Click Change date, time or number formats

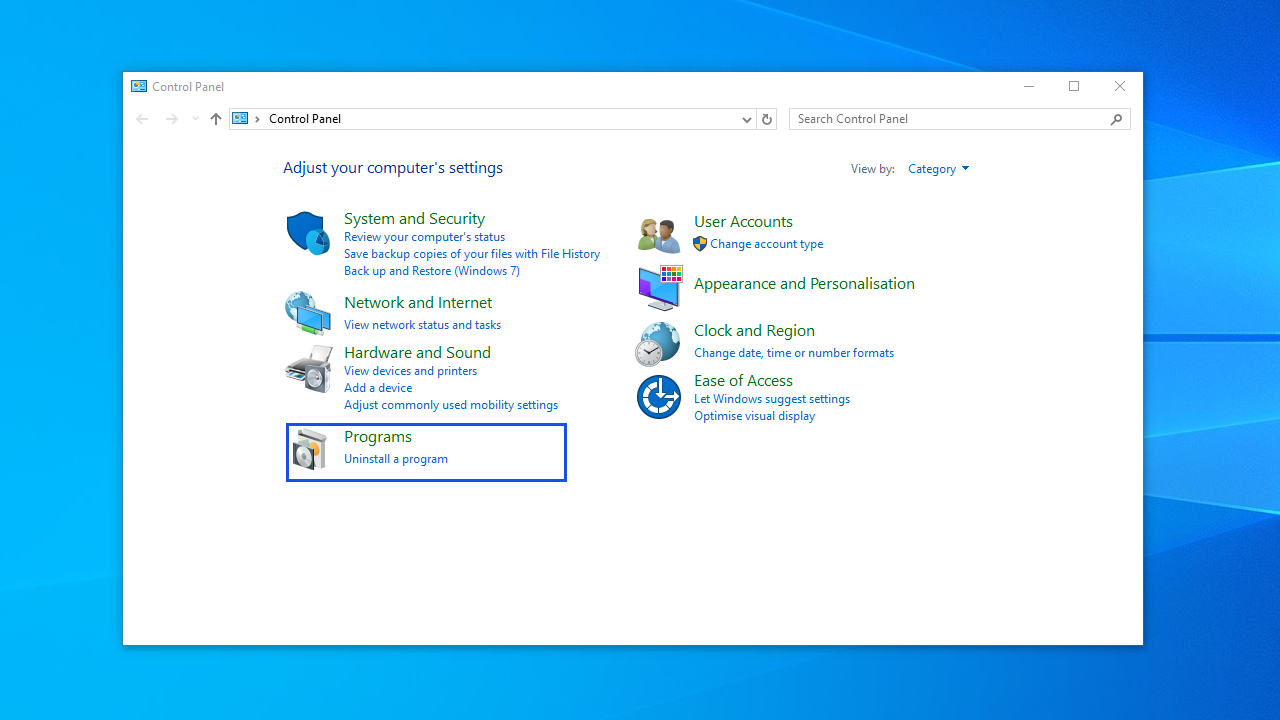pyautogui.click(x=794, y=353)
